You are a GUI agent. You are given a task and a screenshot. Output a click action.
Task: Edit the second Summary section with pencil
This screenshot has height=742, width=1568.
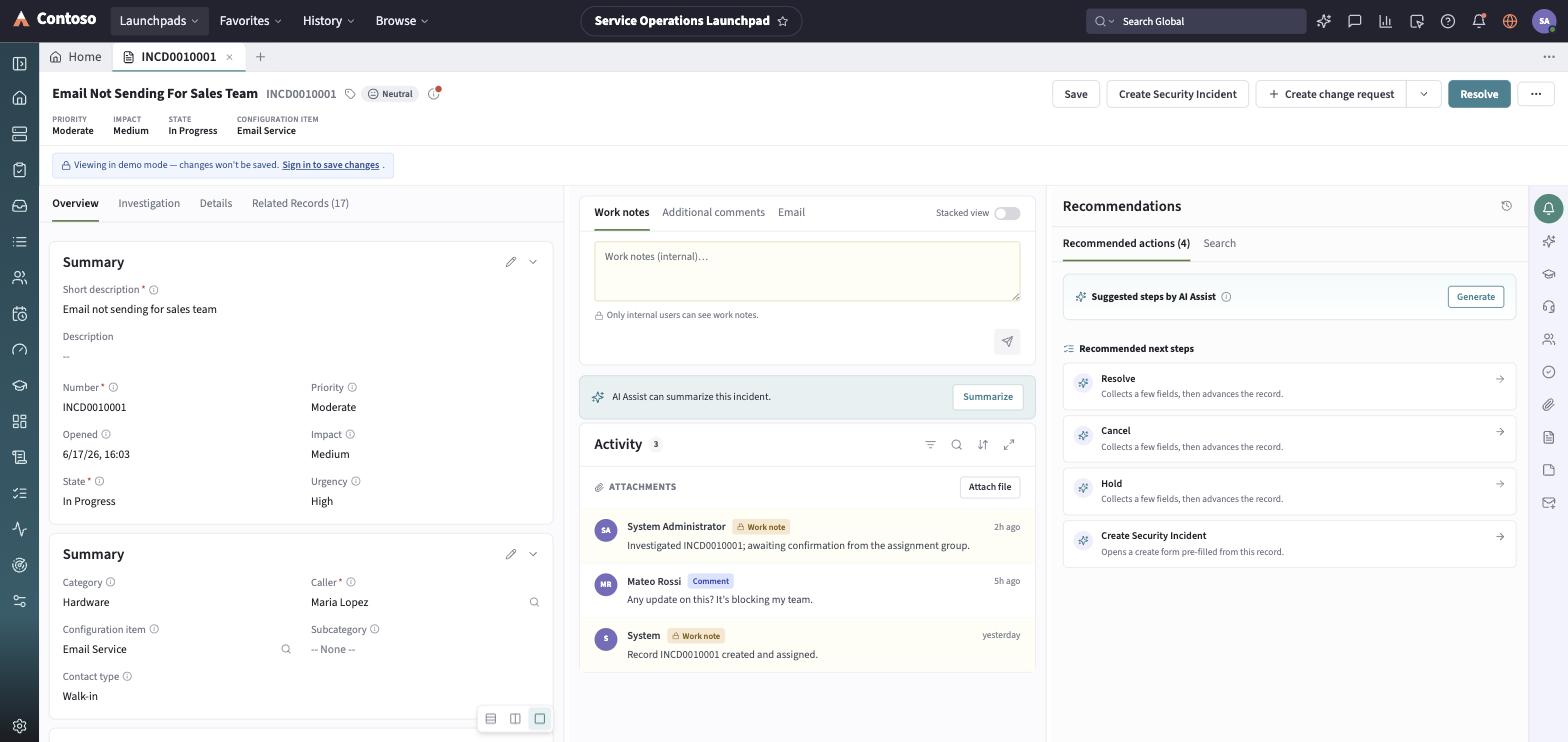click(x=511, y=554)
